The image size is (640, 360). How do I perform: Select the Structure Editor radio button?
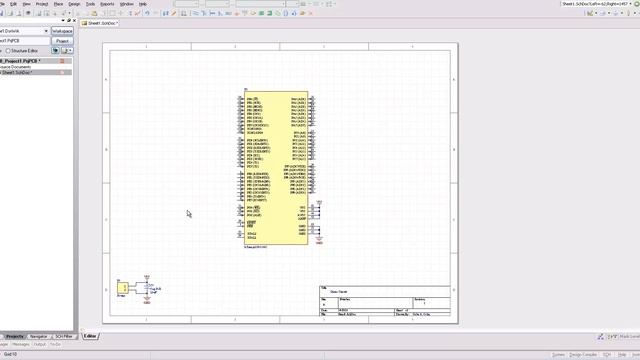pyautogui.click(x=8, y=51)
